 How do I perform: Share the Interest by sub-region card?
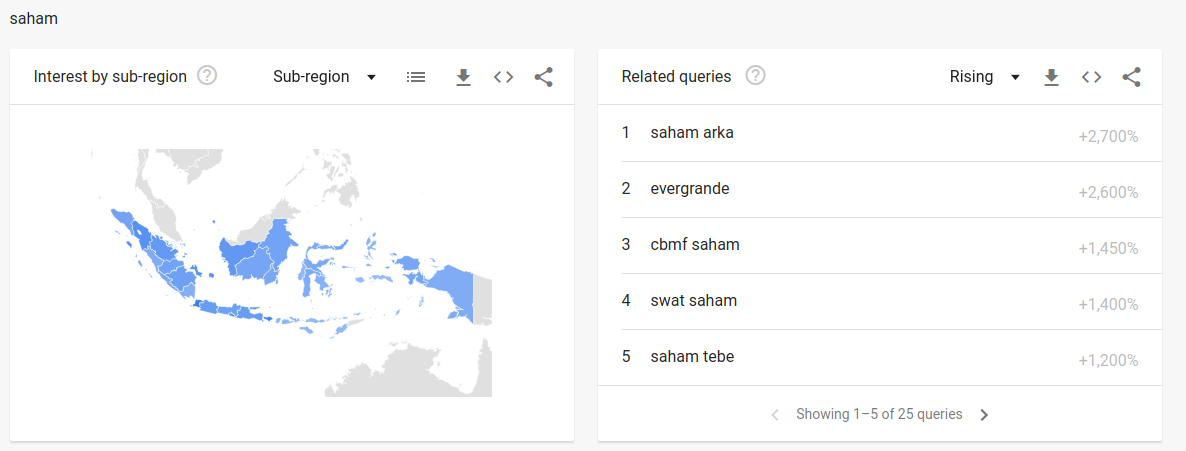tap(543, 77)
